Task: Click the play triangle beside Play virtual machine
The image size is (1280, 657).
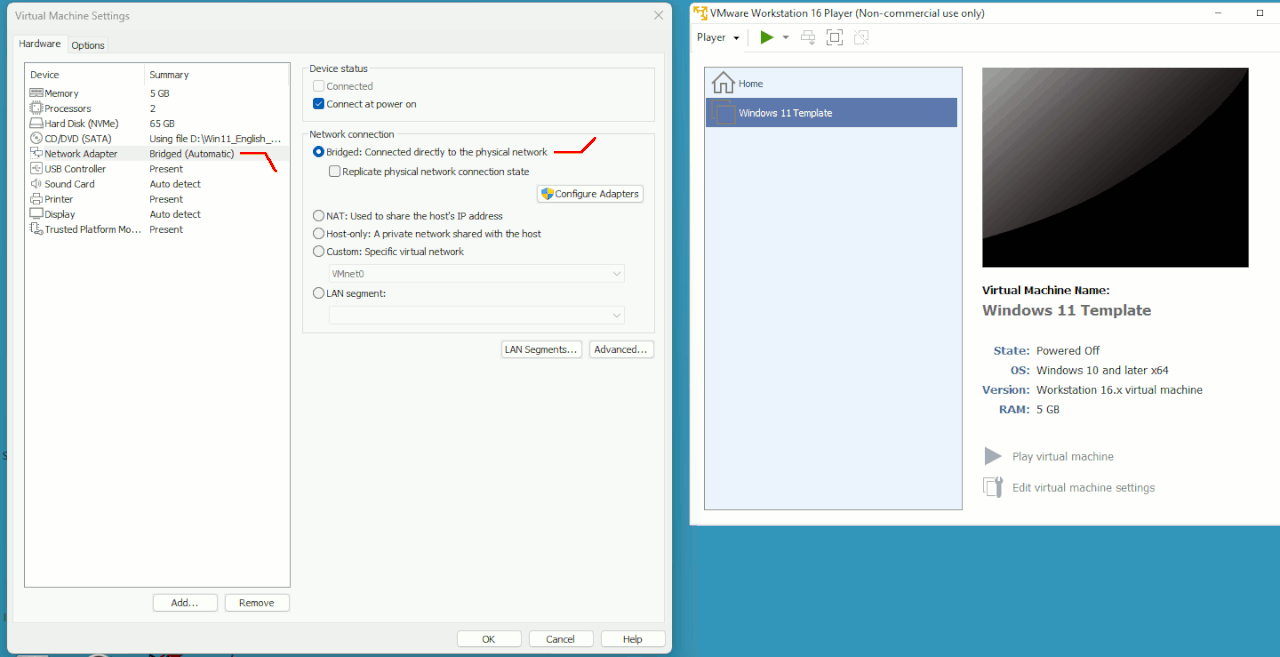Action: (x=993, y=456)
